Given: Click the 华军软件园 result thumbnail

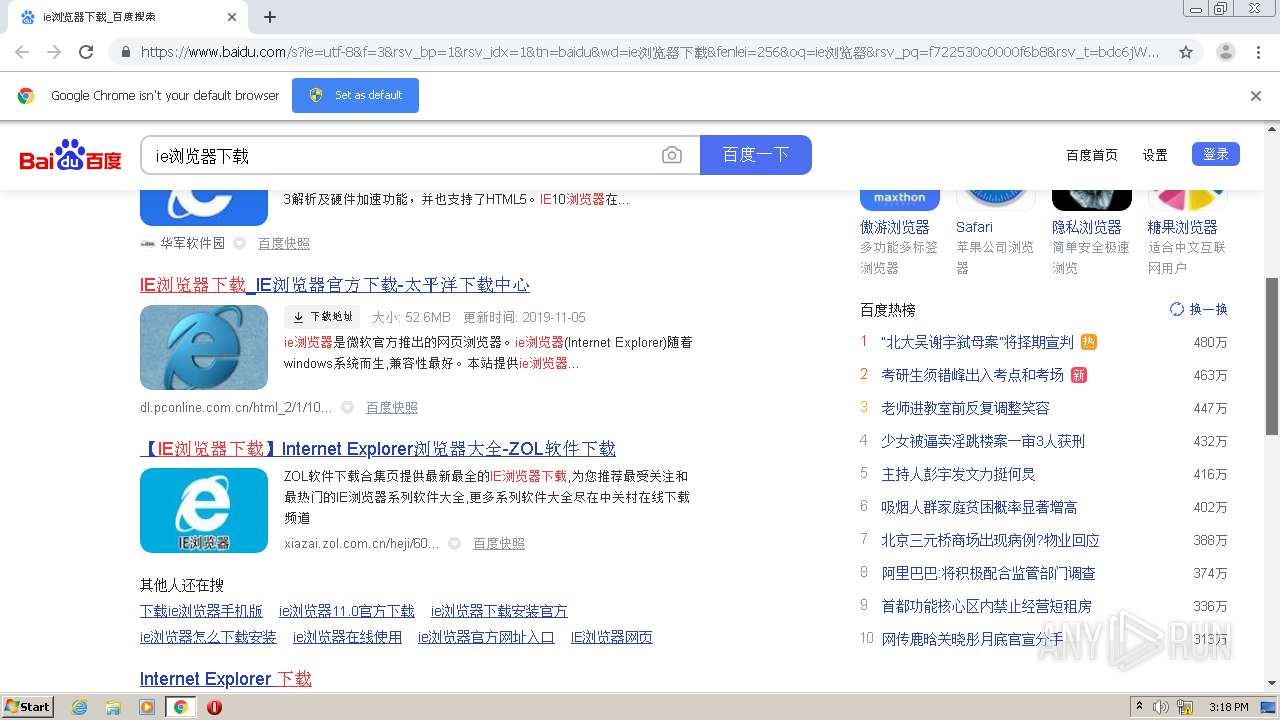Looking at the screenshot, I should pos(204,207).
